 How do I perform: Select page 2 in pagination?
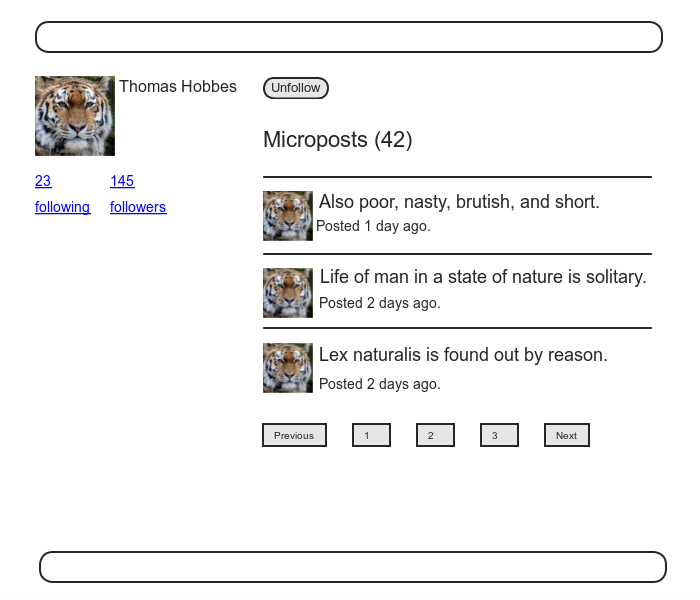435,435
